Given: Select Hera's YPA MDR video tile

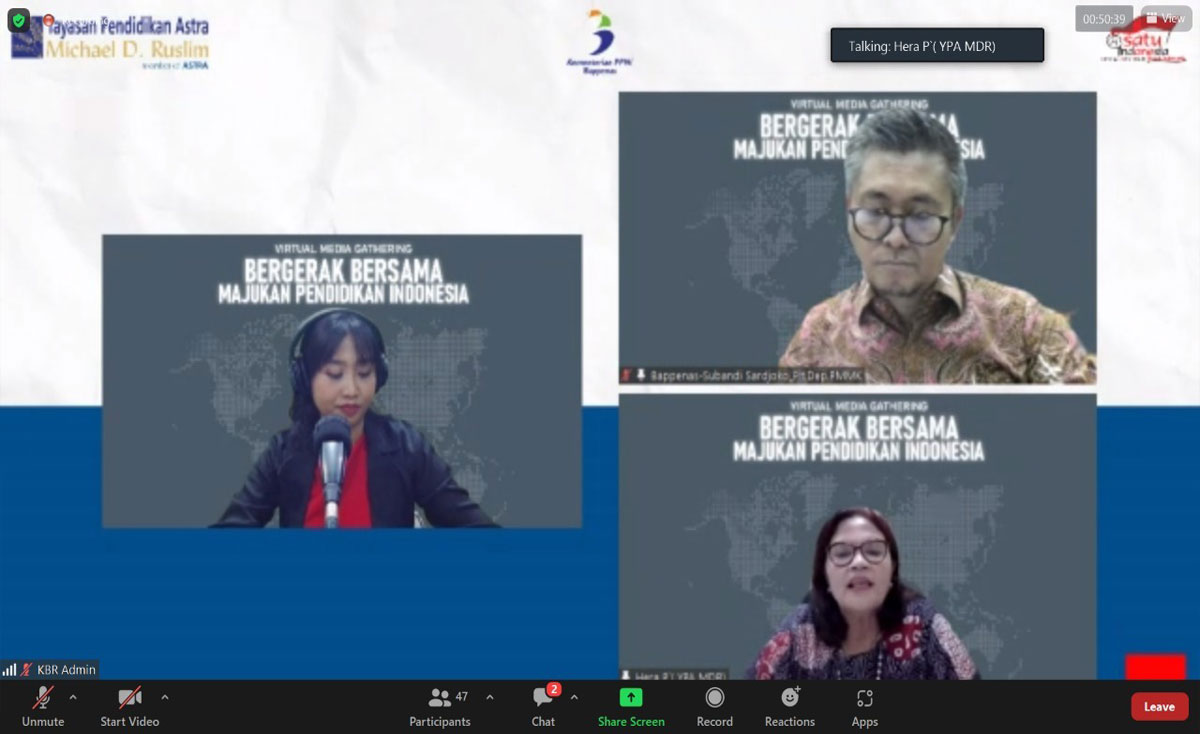Looking at the screenshot, I should tap(857, 536).
